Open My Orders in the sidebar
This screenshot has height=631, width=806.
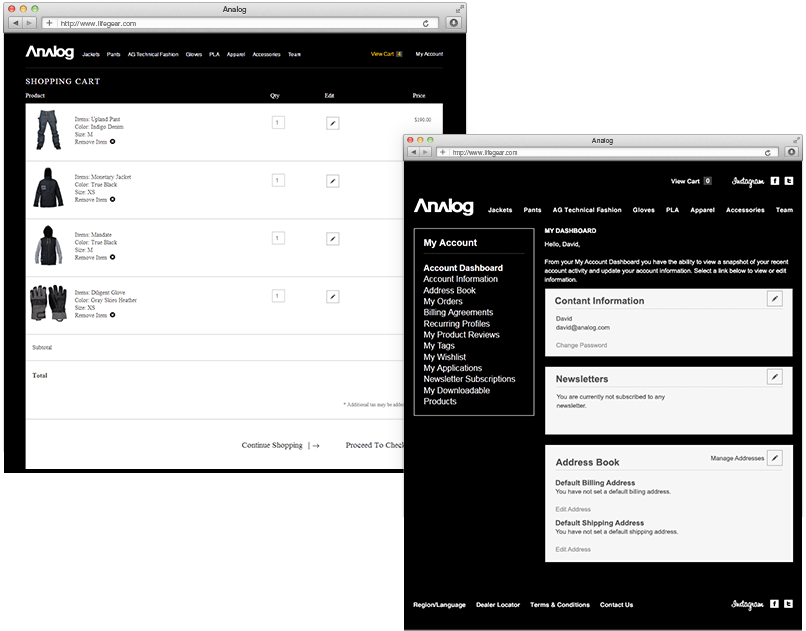tap(443, 302)
